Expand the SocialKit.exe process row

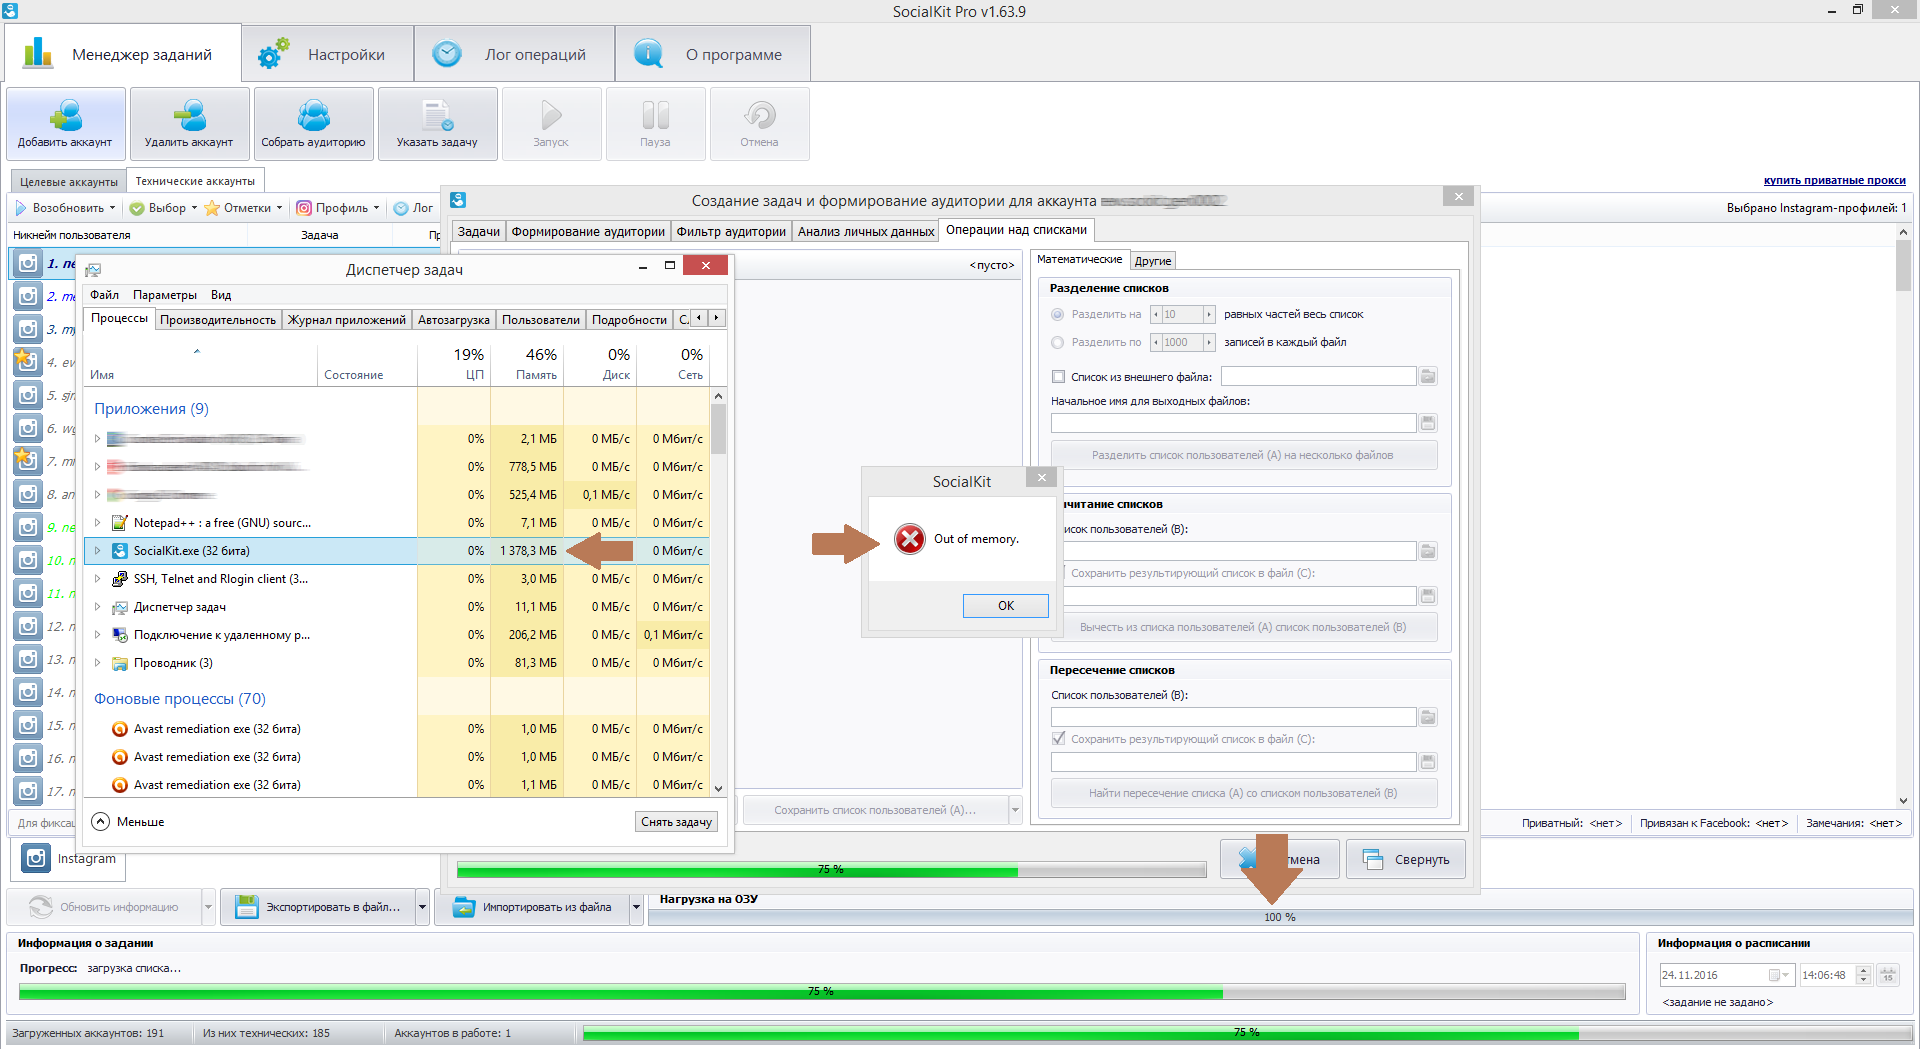pyautogui.click(x=97, y=551)
